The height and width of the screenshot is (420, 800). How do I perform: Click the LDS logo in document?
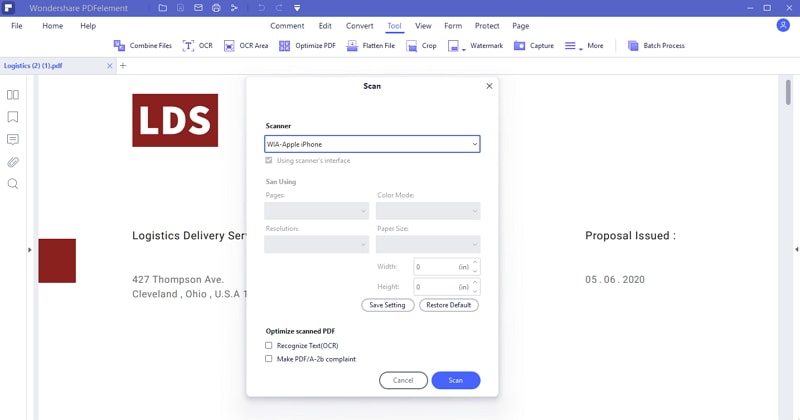[175, 120]
